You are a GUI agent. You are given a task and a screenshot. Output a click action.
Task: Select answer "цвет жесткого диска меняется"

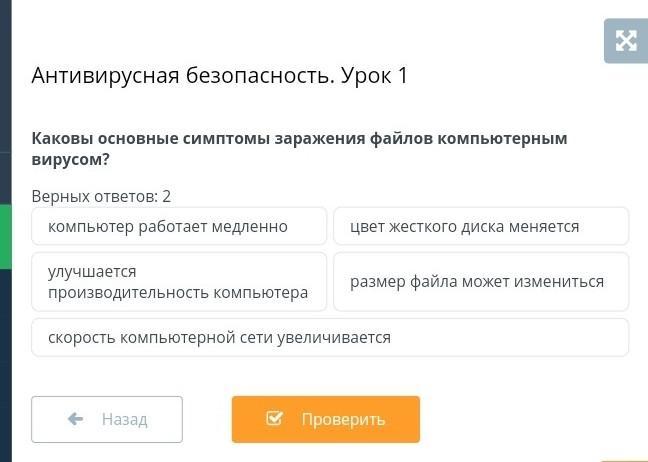481,226
